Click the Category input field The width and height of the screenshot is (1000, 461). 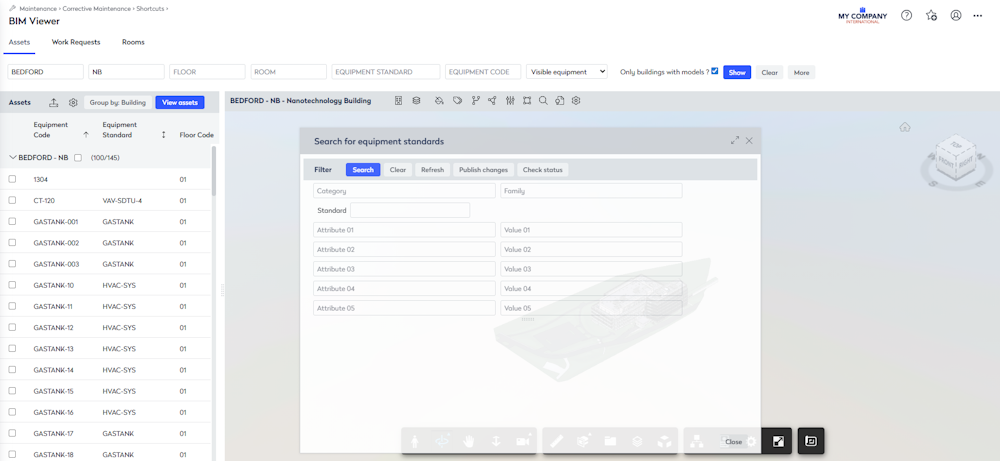tap(404, 191)
